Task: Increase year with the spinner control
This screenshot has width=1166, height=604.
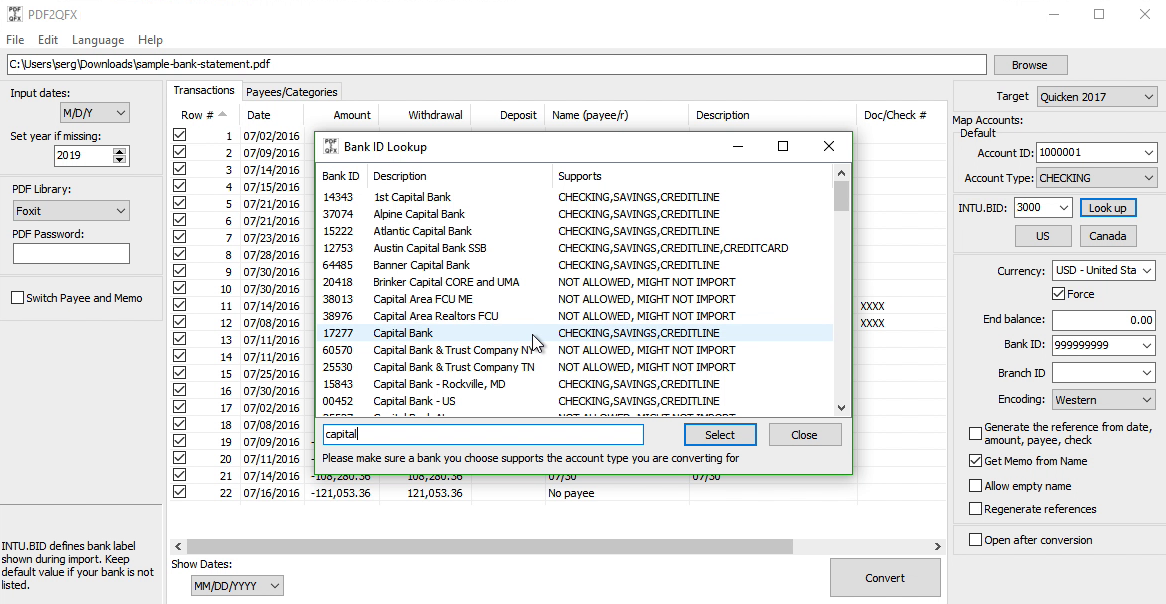Action: pyautogui.click(x=120, y=151)
